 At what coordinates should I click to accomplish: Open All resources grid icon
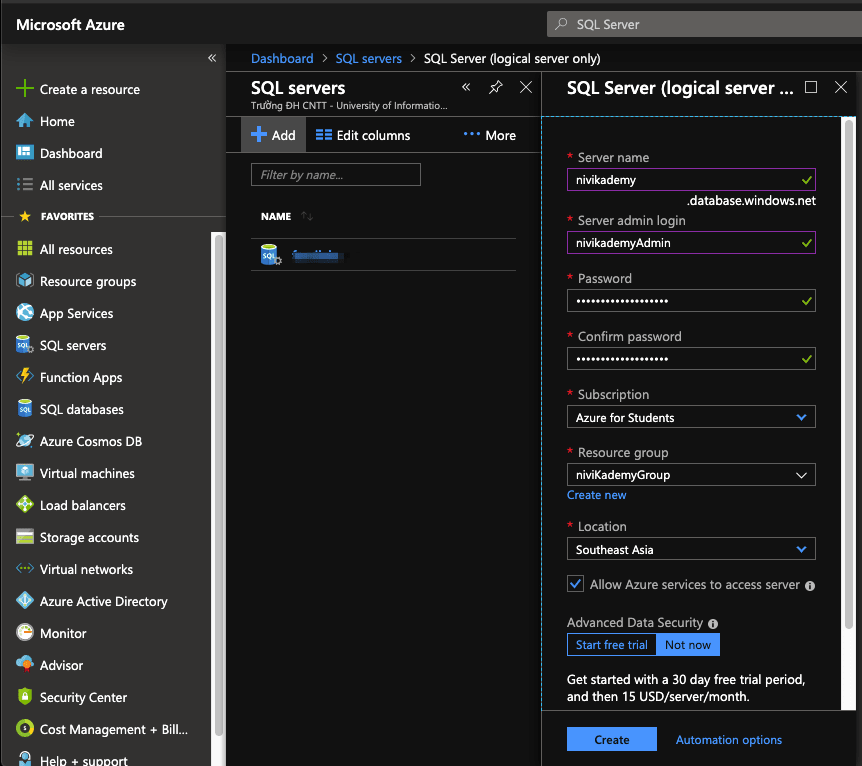click(25, 249)
